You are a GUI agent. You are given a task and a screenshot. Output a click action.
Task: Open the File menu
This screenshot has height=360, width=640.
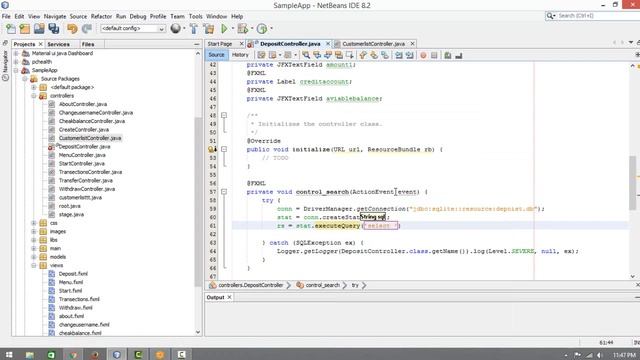6,16
